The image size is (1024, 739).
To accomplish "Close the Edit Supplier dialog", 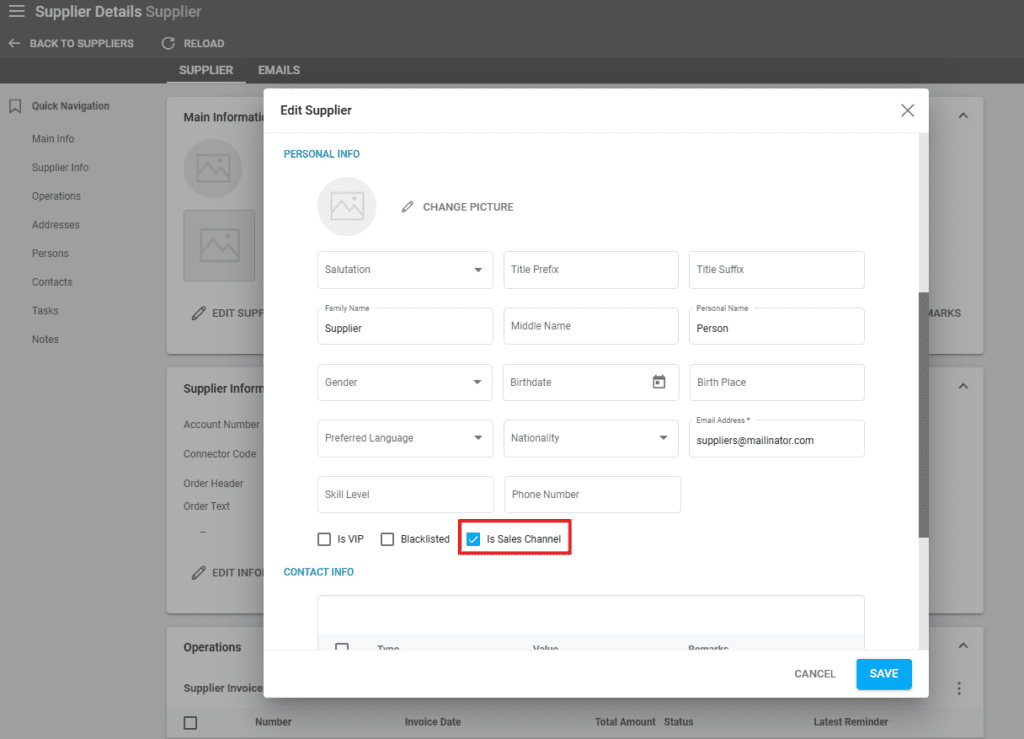I will (x=907, y=111).
